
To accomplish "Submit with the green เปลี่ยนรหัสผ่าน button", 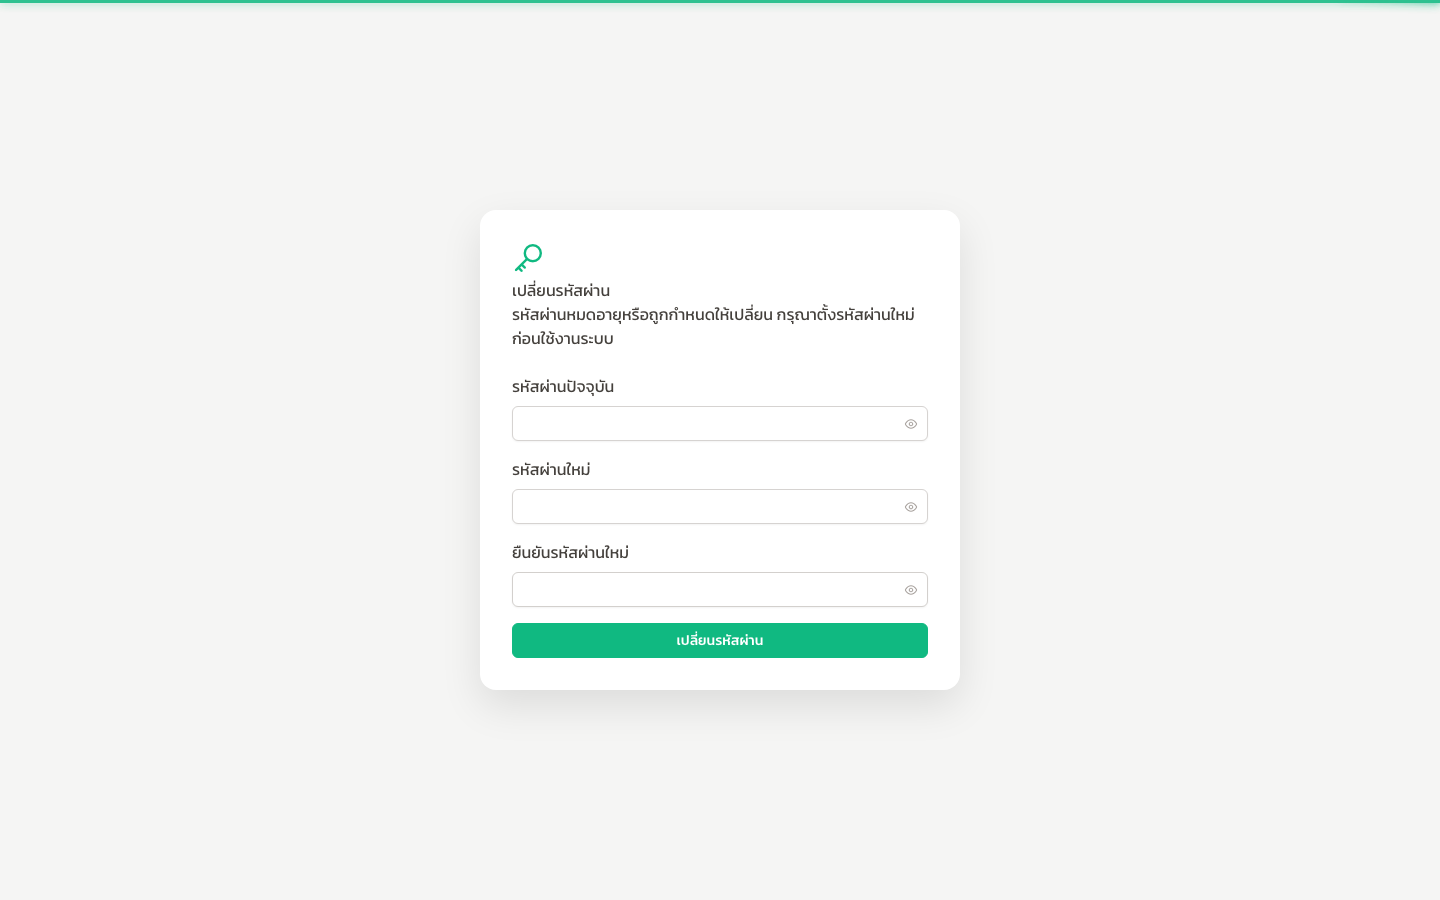I will tap(720, 640).
